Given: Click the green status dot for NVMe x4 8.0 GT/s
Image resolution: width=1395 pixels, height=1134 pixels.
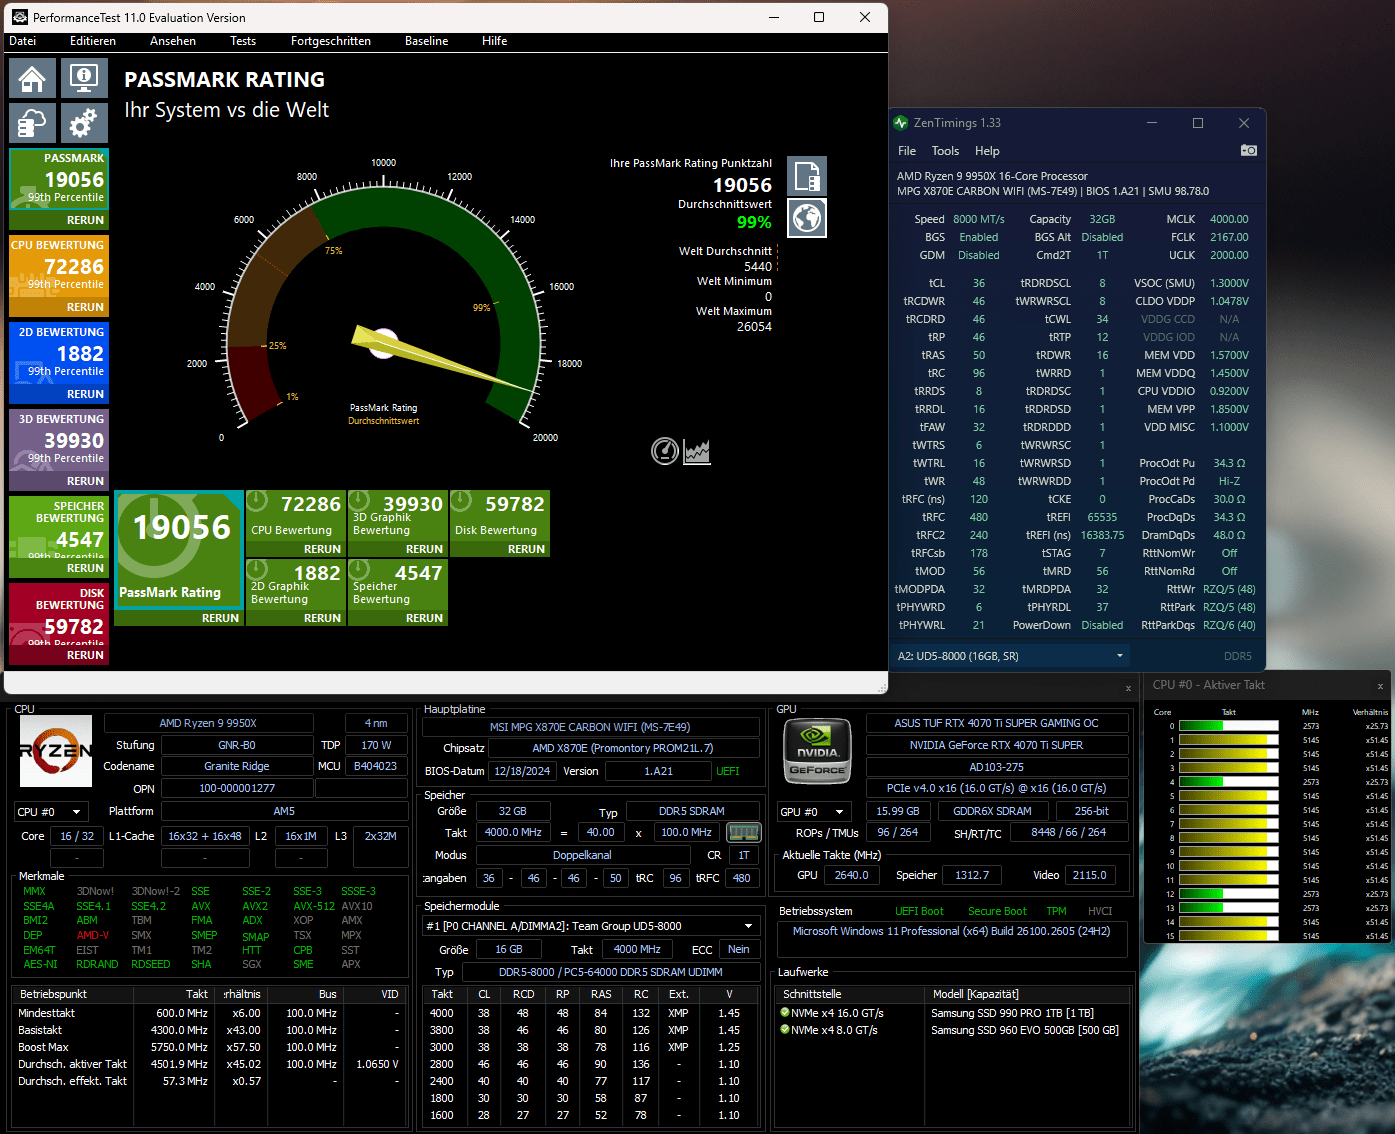Looking at the screenshot, I should pos(784,1029).
